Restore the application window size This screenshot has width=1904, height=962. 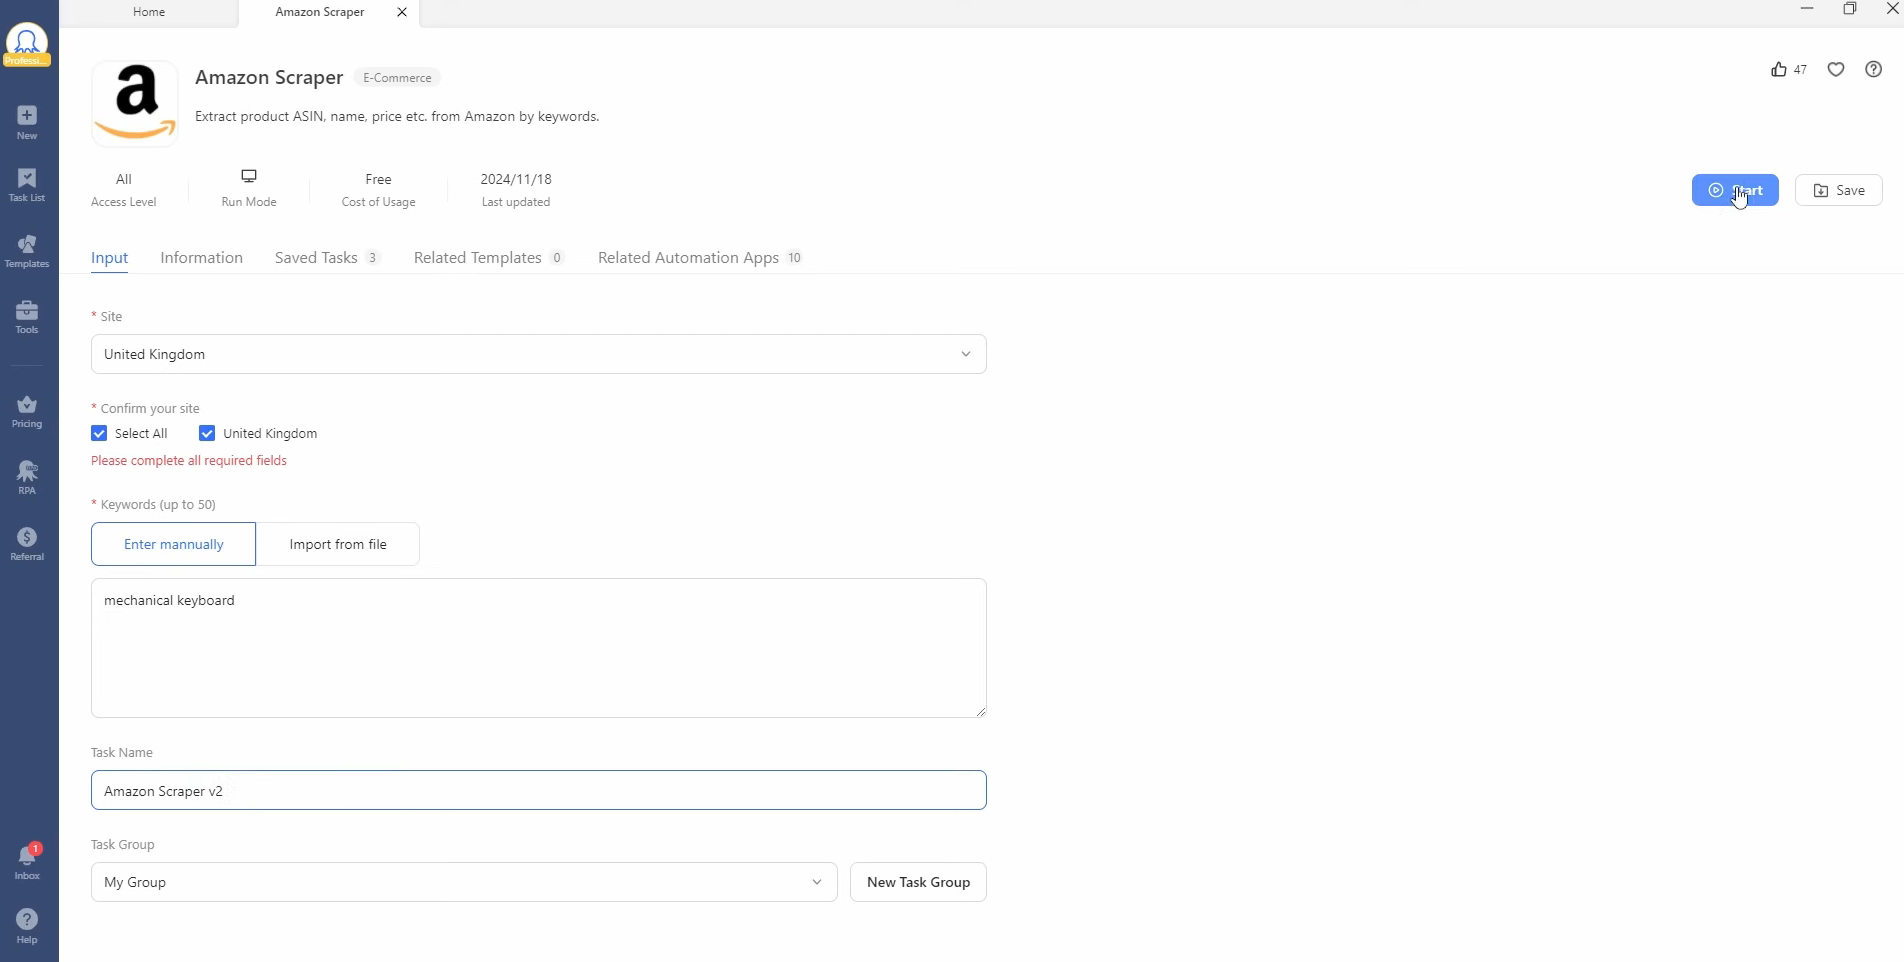coord(1850,9)
